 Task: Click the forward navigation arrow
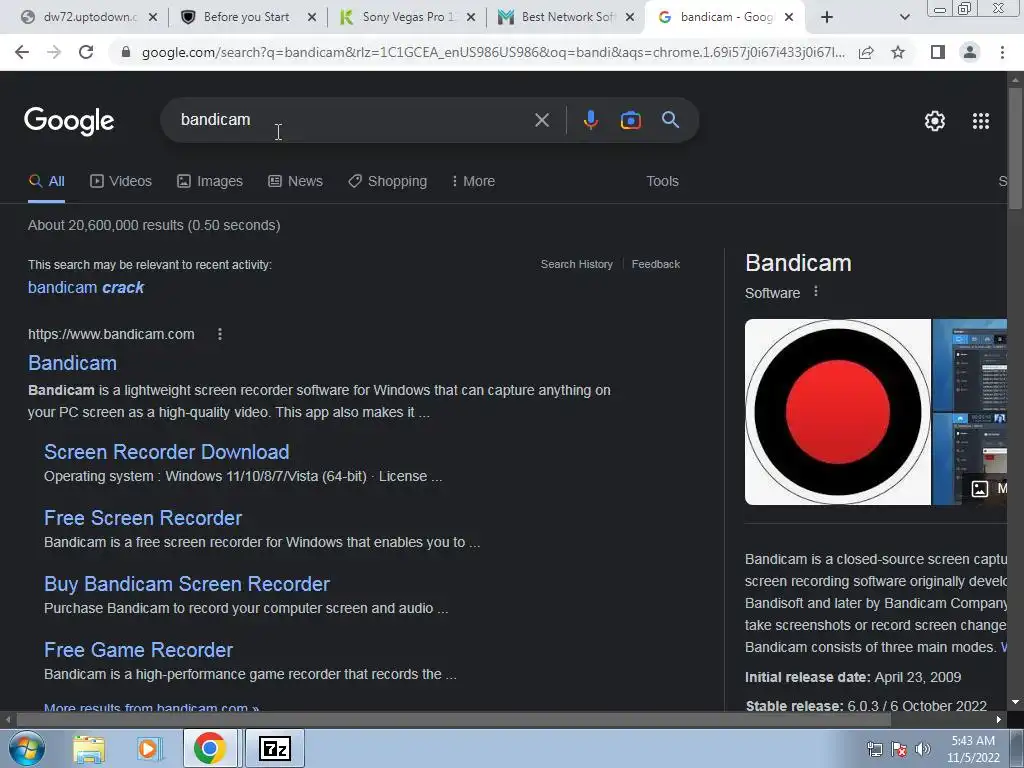(54, 52)
